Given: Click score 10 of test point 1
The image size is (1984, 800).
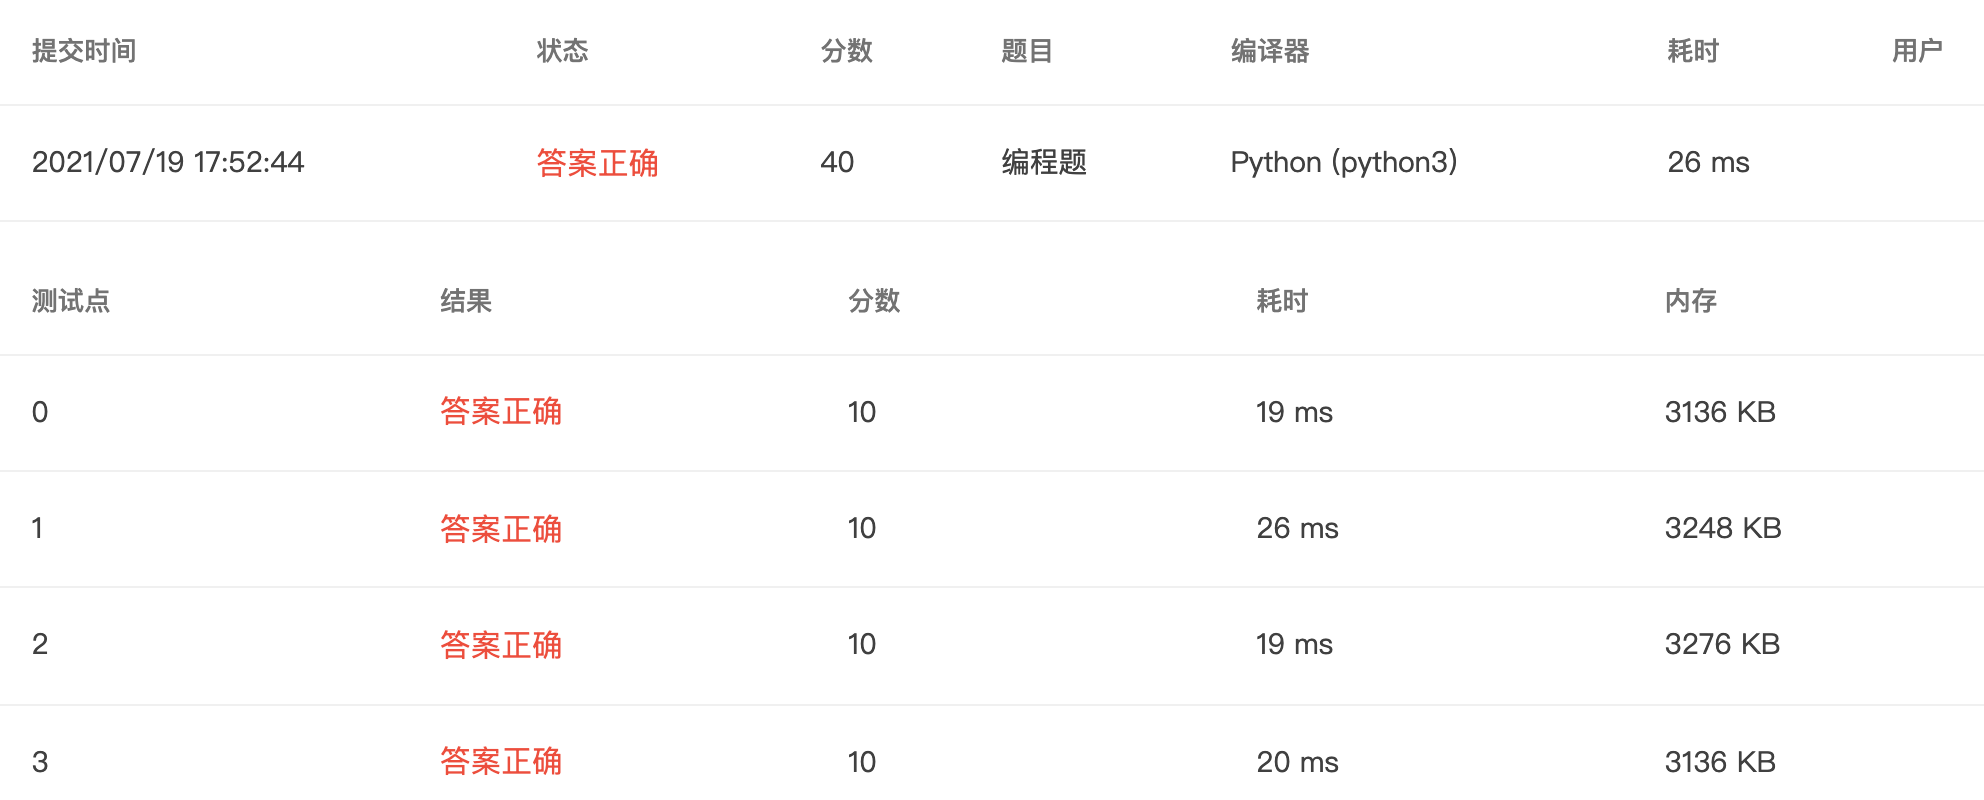Looking at the screenshot, I should click(x=862, y=528).
